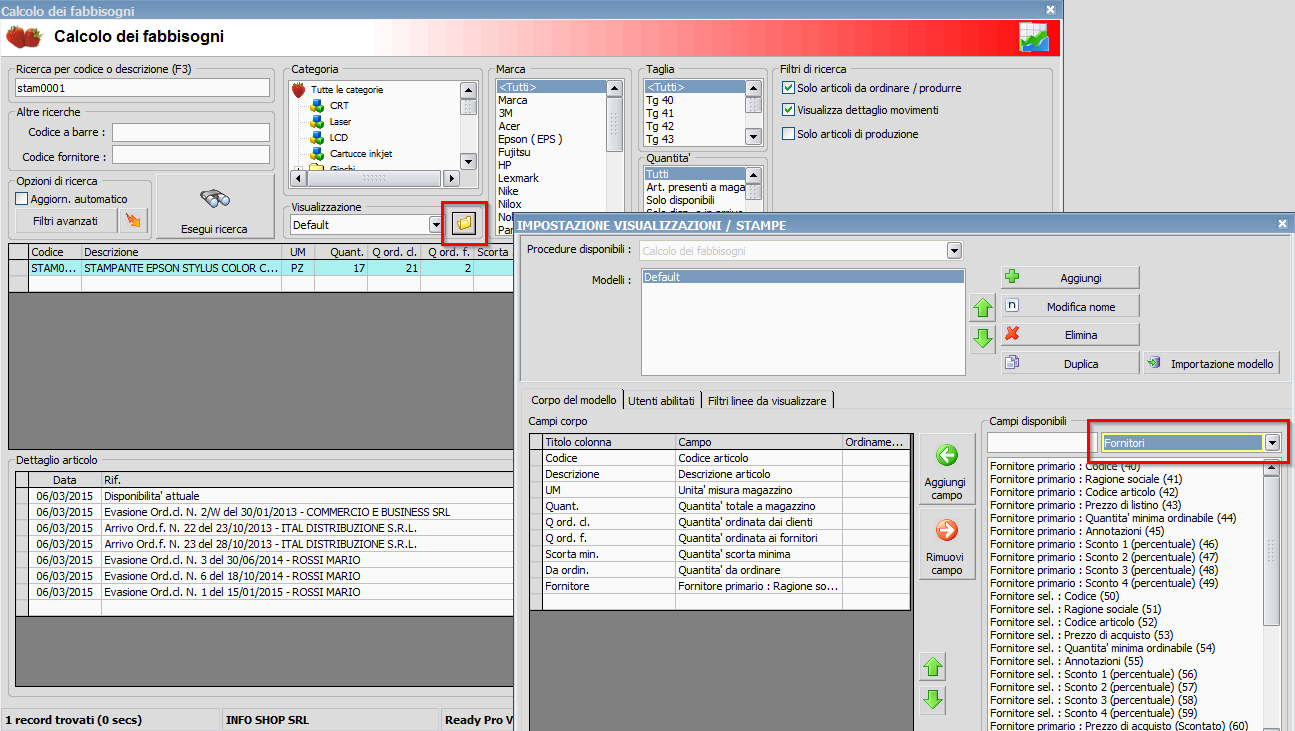Click the Campi disponibili search field
Viewport: 1295px width, 731px height.
tap(1042, 442)
